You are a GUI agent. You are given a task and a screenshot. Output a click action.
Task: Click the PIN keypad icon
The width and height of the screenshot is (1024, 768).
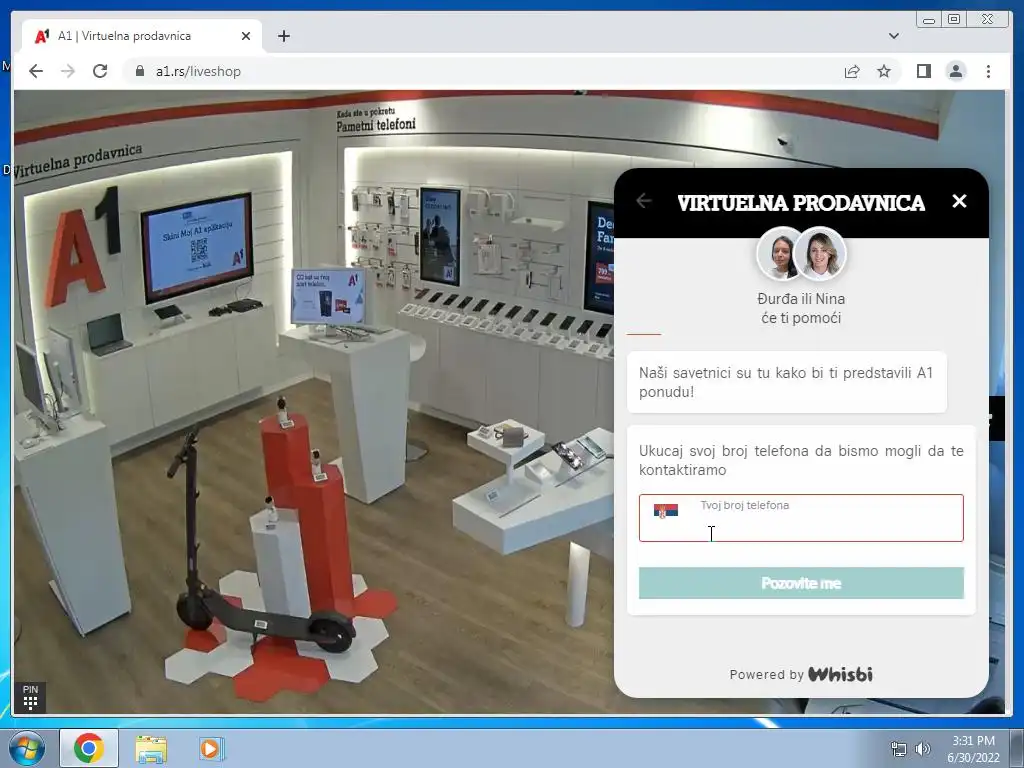point(30,697)
